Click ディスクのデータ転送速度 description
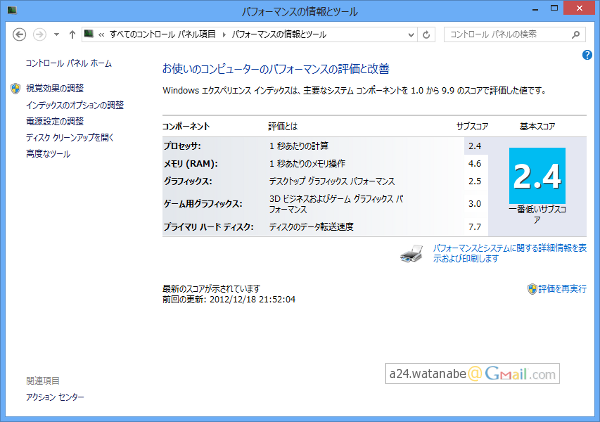The image size is (600, 422). pyautogui.click(x=311, y=227)
